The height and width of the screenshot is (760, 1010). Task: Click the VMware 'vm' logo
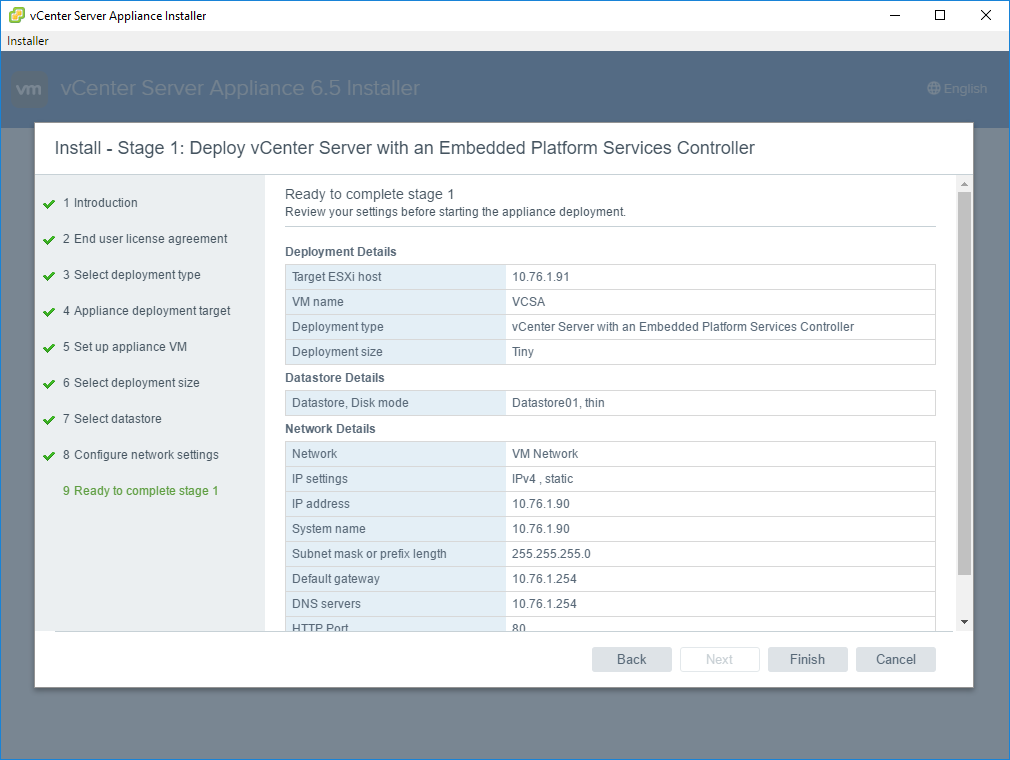tap(30, 89)
